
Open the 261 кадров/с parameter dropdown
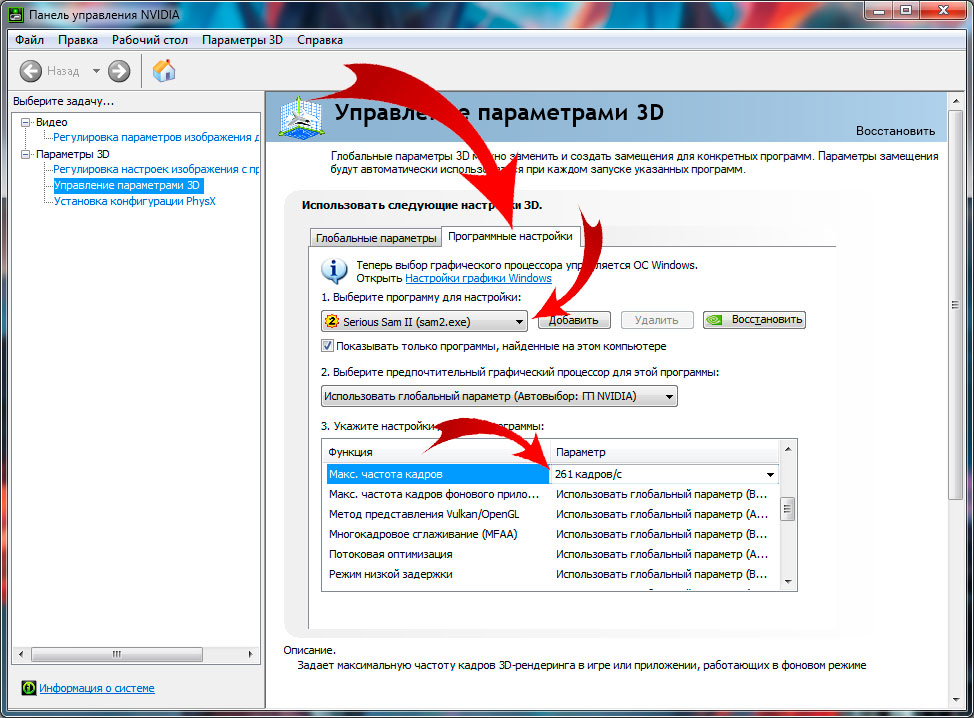click(770, 474)
